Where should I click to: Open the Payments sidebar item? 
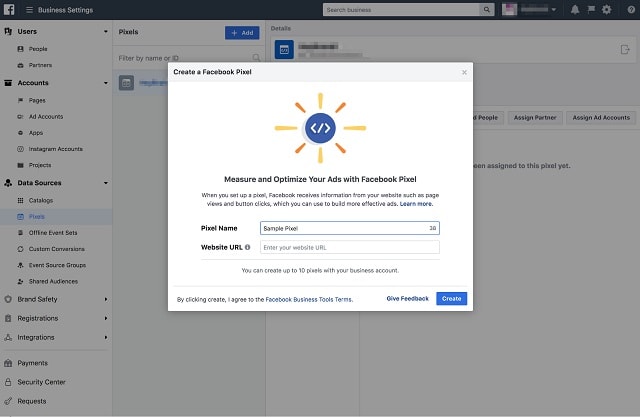(33, 363)
